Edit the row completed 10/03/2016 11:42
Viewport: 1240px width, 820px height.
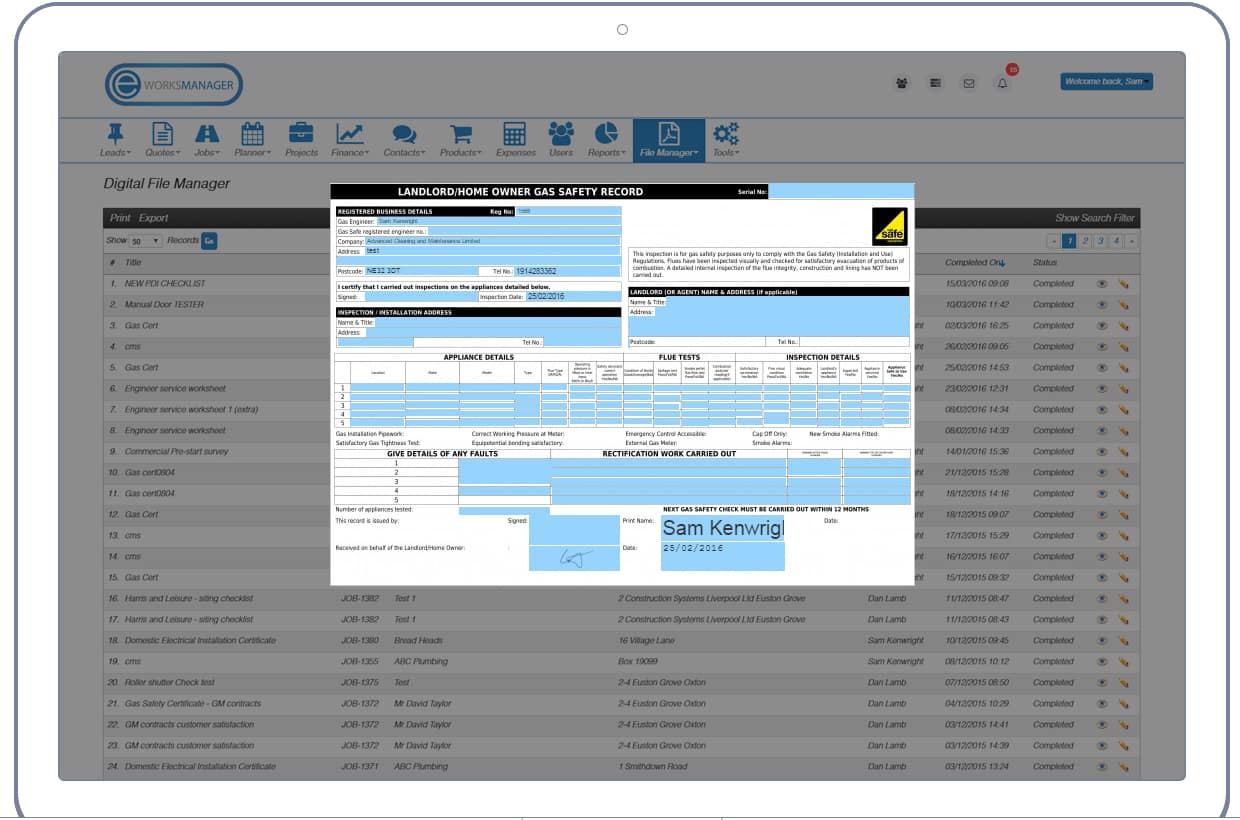tap(1123, 304)
